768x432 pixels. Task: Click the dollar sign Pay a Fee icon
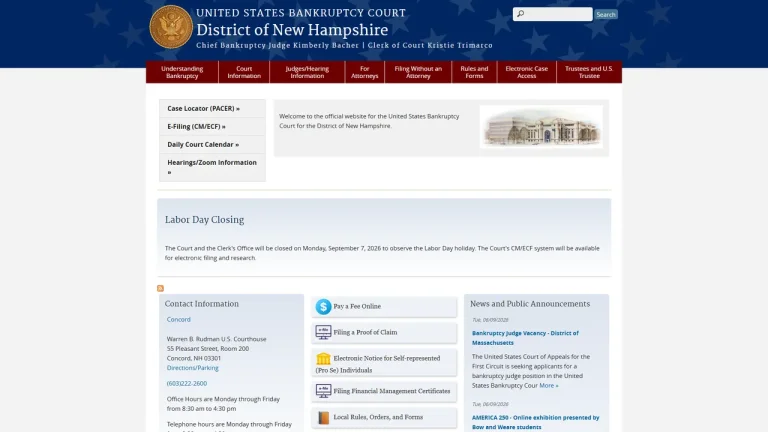(x=323, y=307)
